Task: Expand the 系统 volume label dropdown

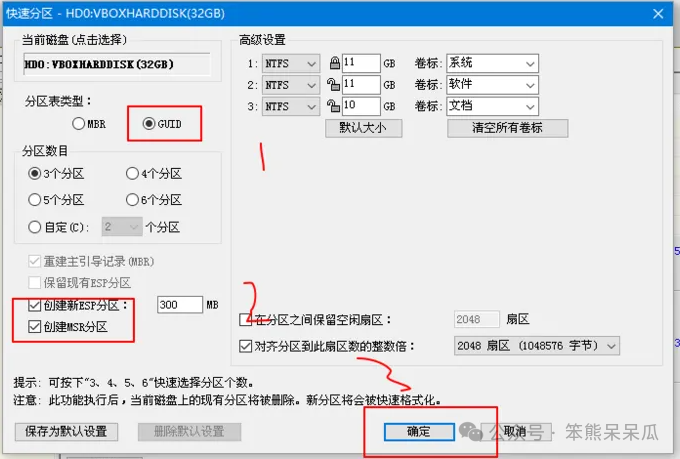Action: [x=530, y=64]
